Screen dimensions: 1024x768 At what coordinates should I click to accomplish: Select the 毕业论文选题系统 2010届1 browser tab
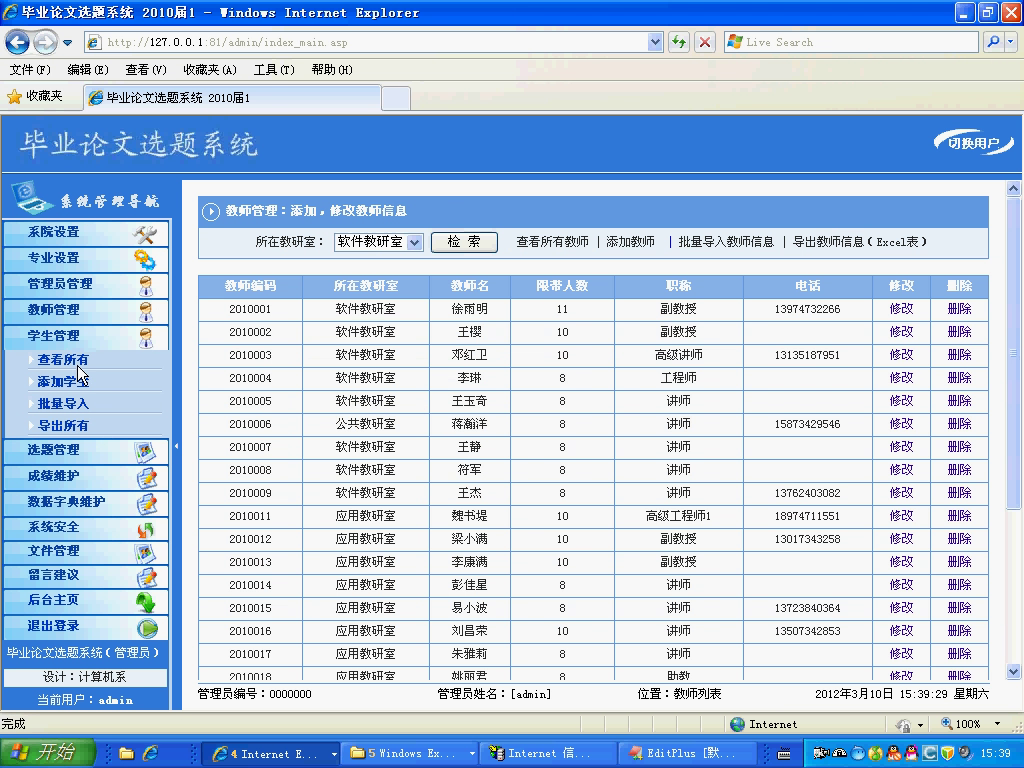232,98
